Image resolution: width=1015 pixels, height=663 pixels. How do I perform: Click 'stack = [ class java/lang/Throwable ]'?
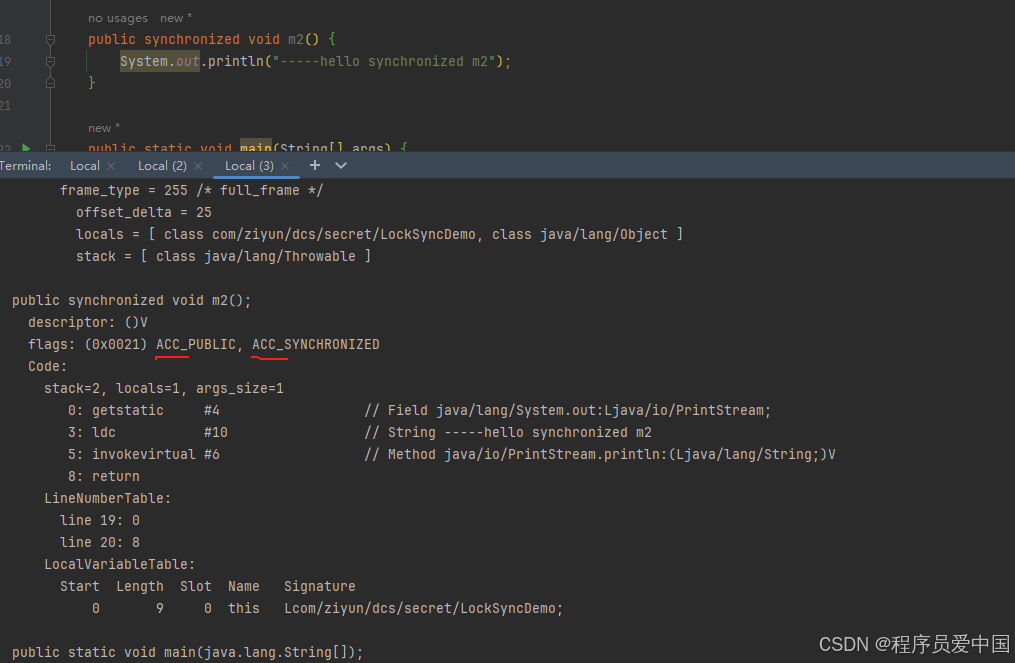coord(223,256)
